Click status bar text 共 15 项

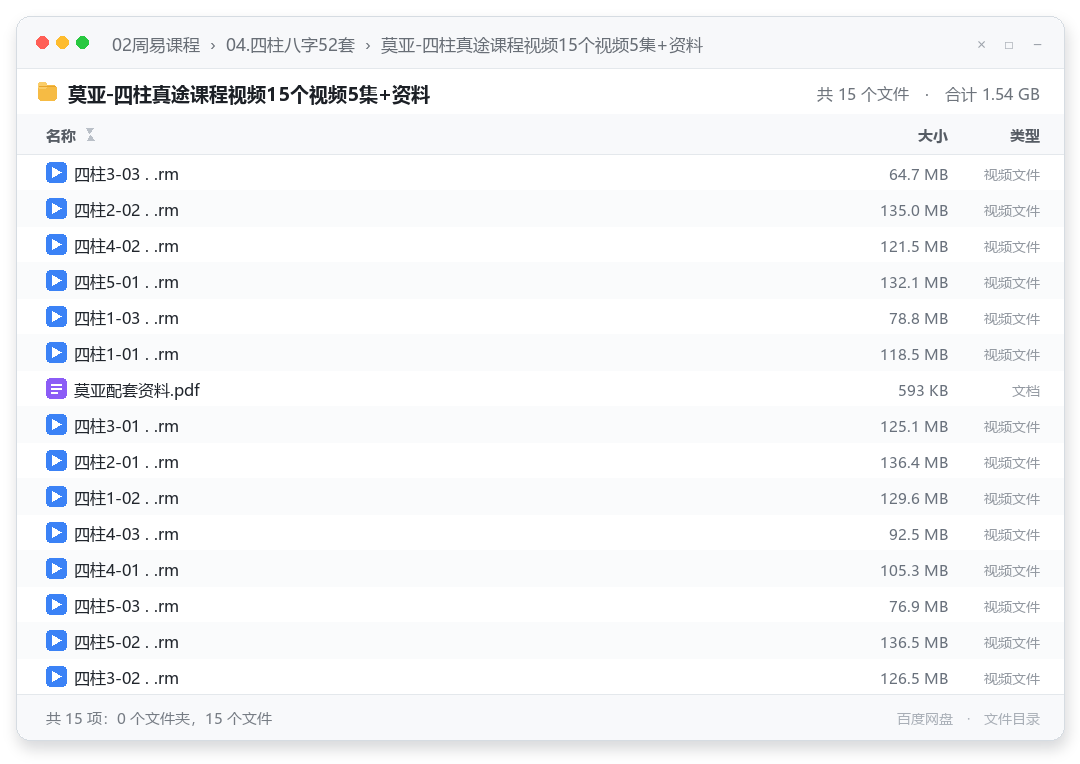coord(76,719)
